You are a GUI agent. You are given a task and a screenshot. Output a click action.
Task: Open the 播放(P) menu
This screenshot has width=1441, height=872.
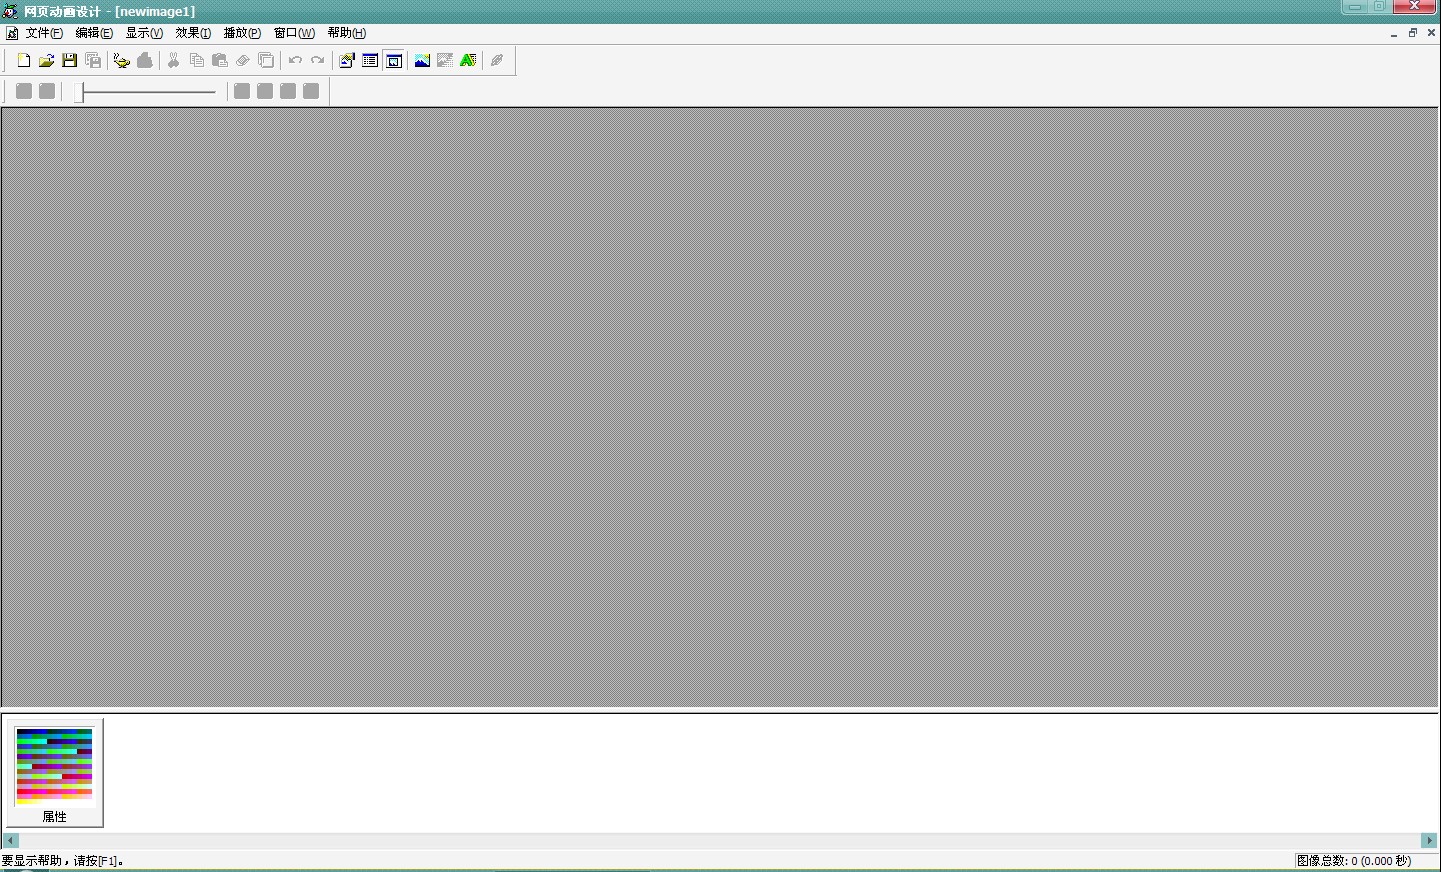tap(242, 33)
